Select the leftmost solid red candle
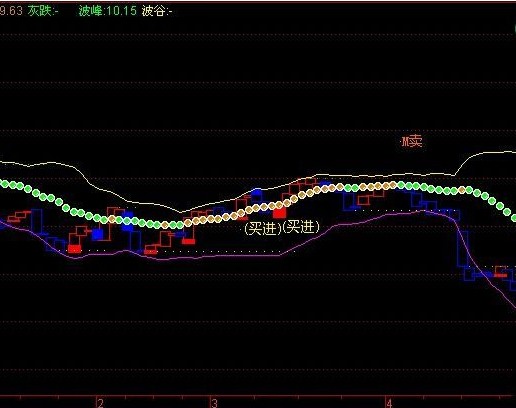This screenshot has height=408, width=516. (74, 249)
